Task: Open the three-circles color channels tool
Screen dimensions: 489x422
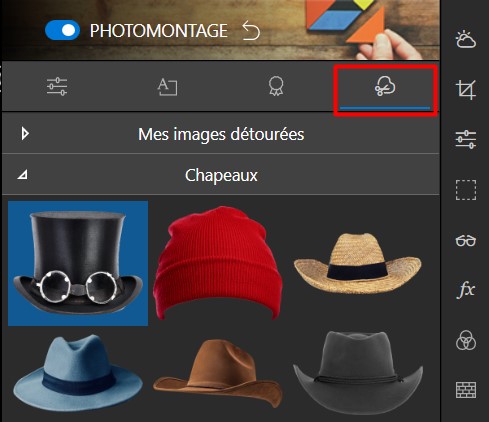Action: pyautogui.click(x=466, y=340)
